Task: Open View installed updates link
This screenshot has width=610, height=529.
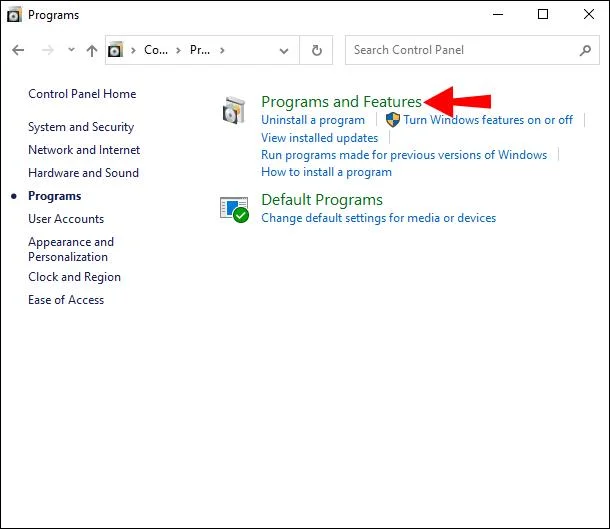Action: [x=319, y=138]
